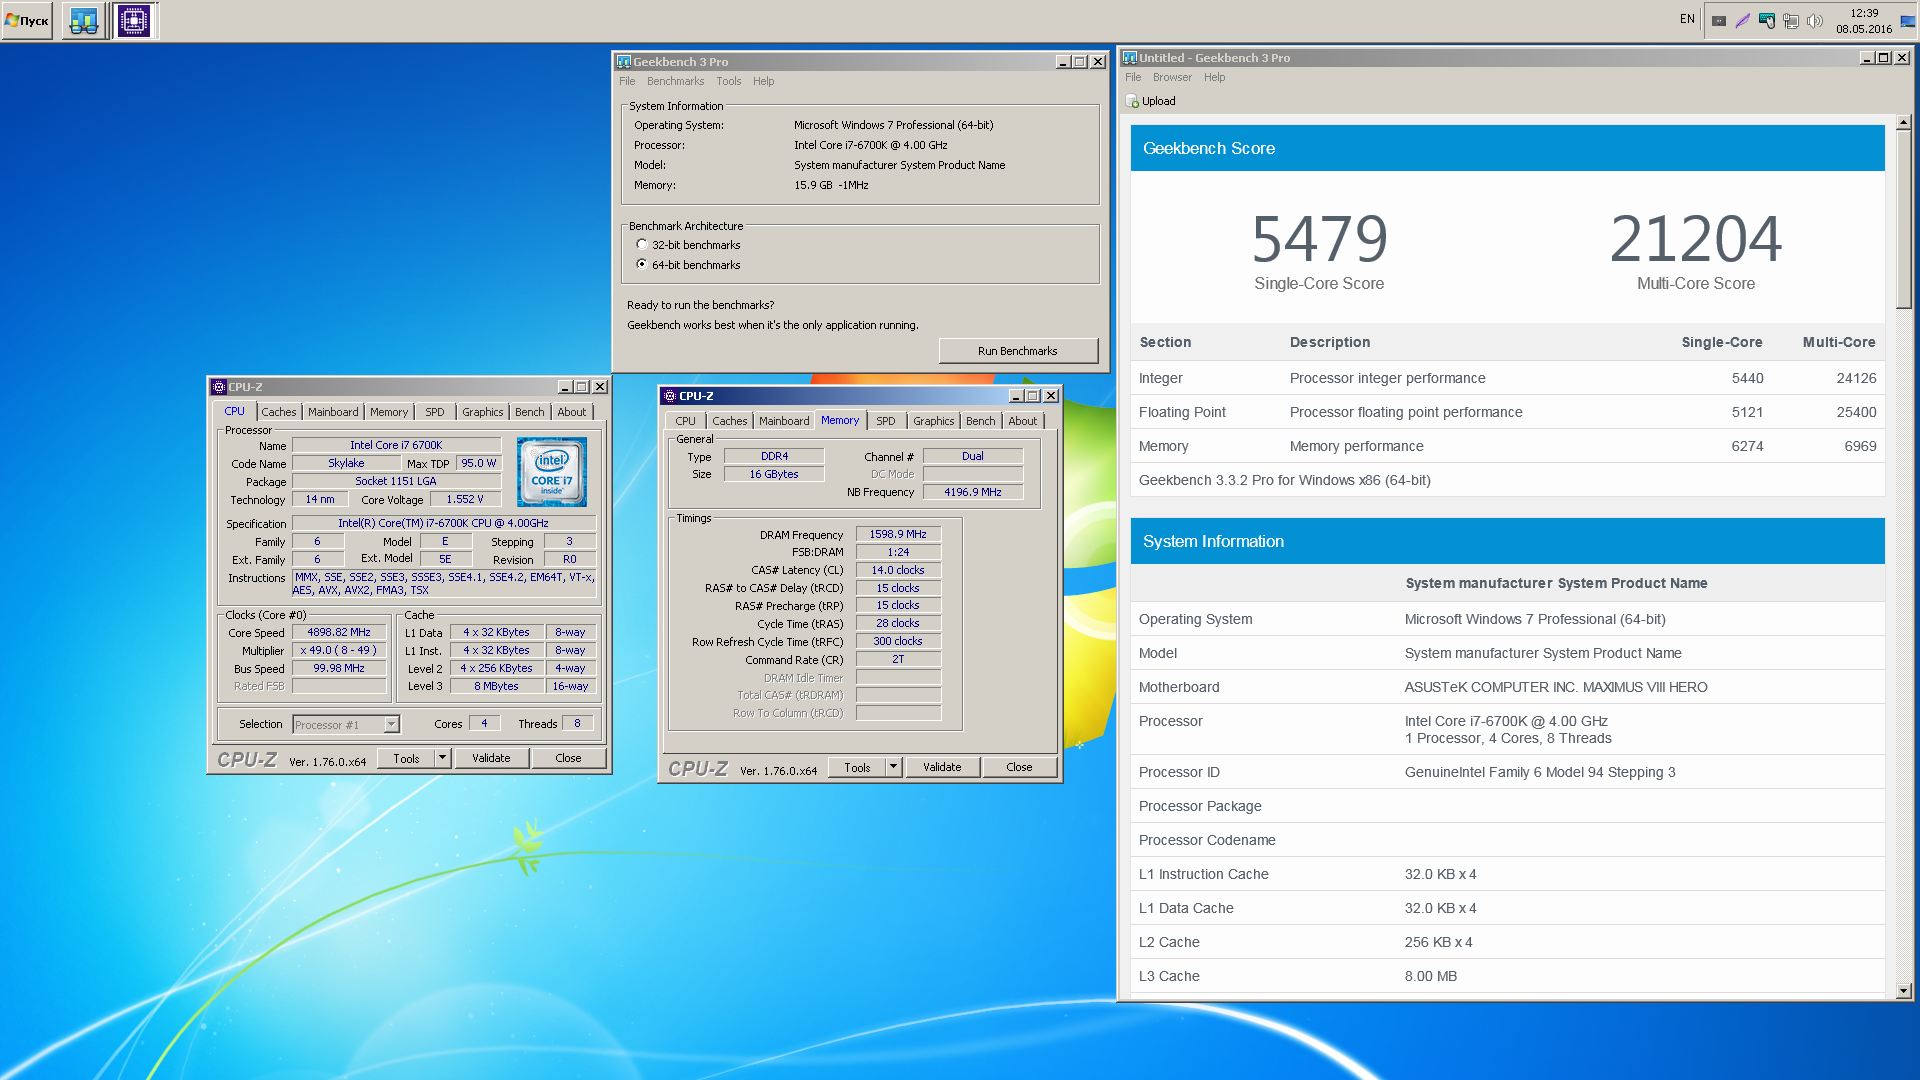The image size is (1920, 1080).
Task: Switch to Bench tab in left CPU-Z
Action: coord(530,412)
